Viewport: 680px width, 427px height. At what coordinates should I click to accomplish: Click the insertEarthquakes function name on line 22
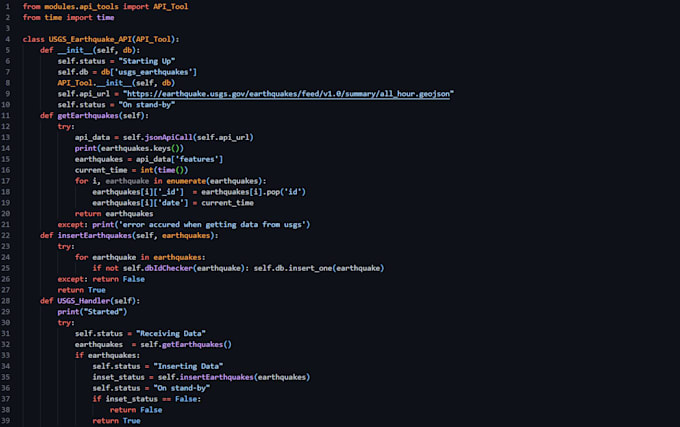(x=94, y=235)
